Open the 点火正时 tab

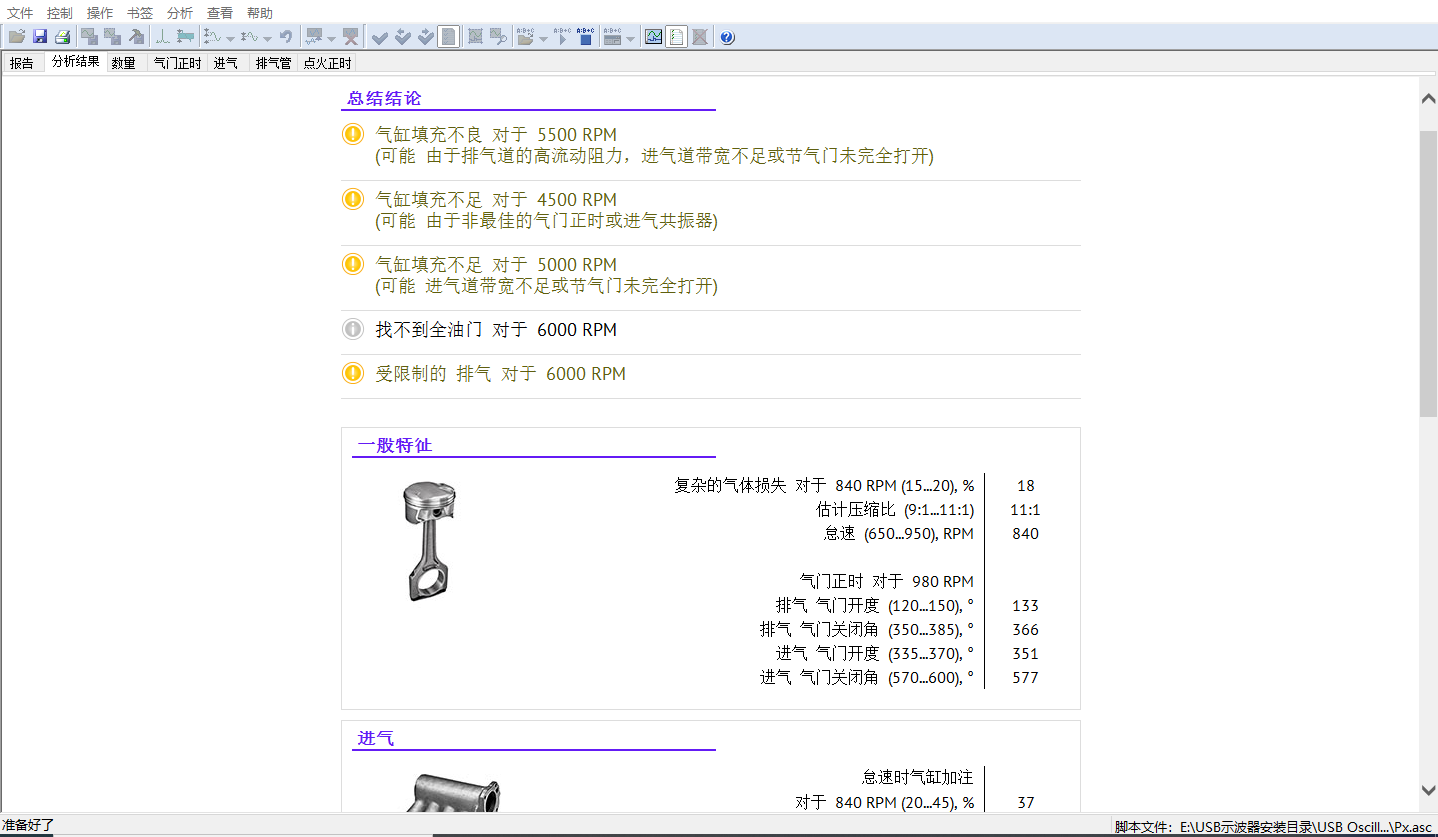(x=328, y=63)
